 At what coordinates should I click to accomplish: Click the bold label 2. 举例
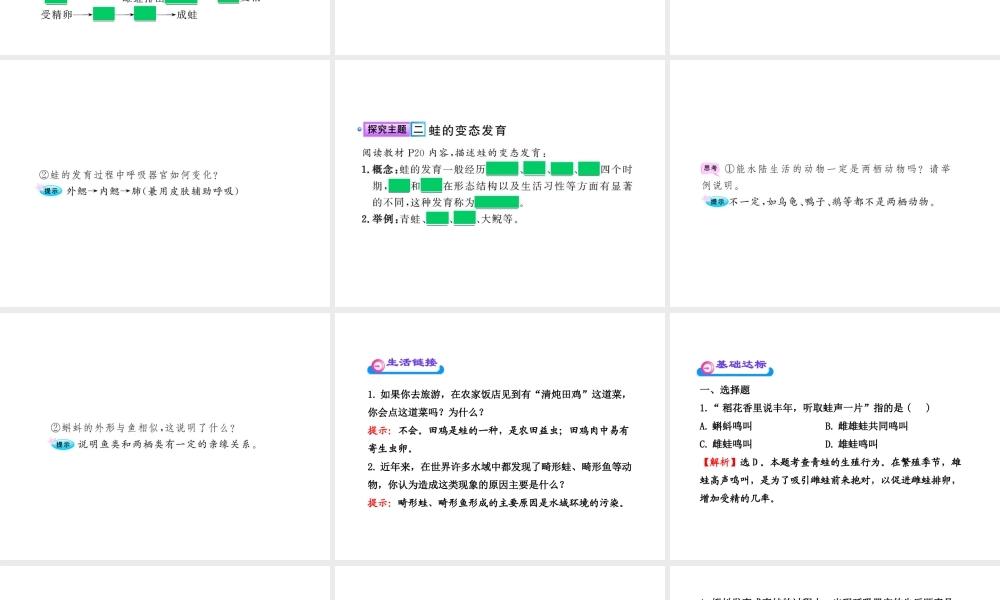[380, 219]
